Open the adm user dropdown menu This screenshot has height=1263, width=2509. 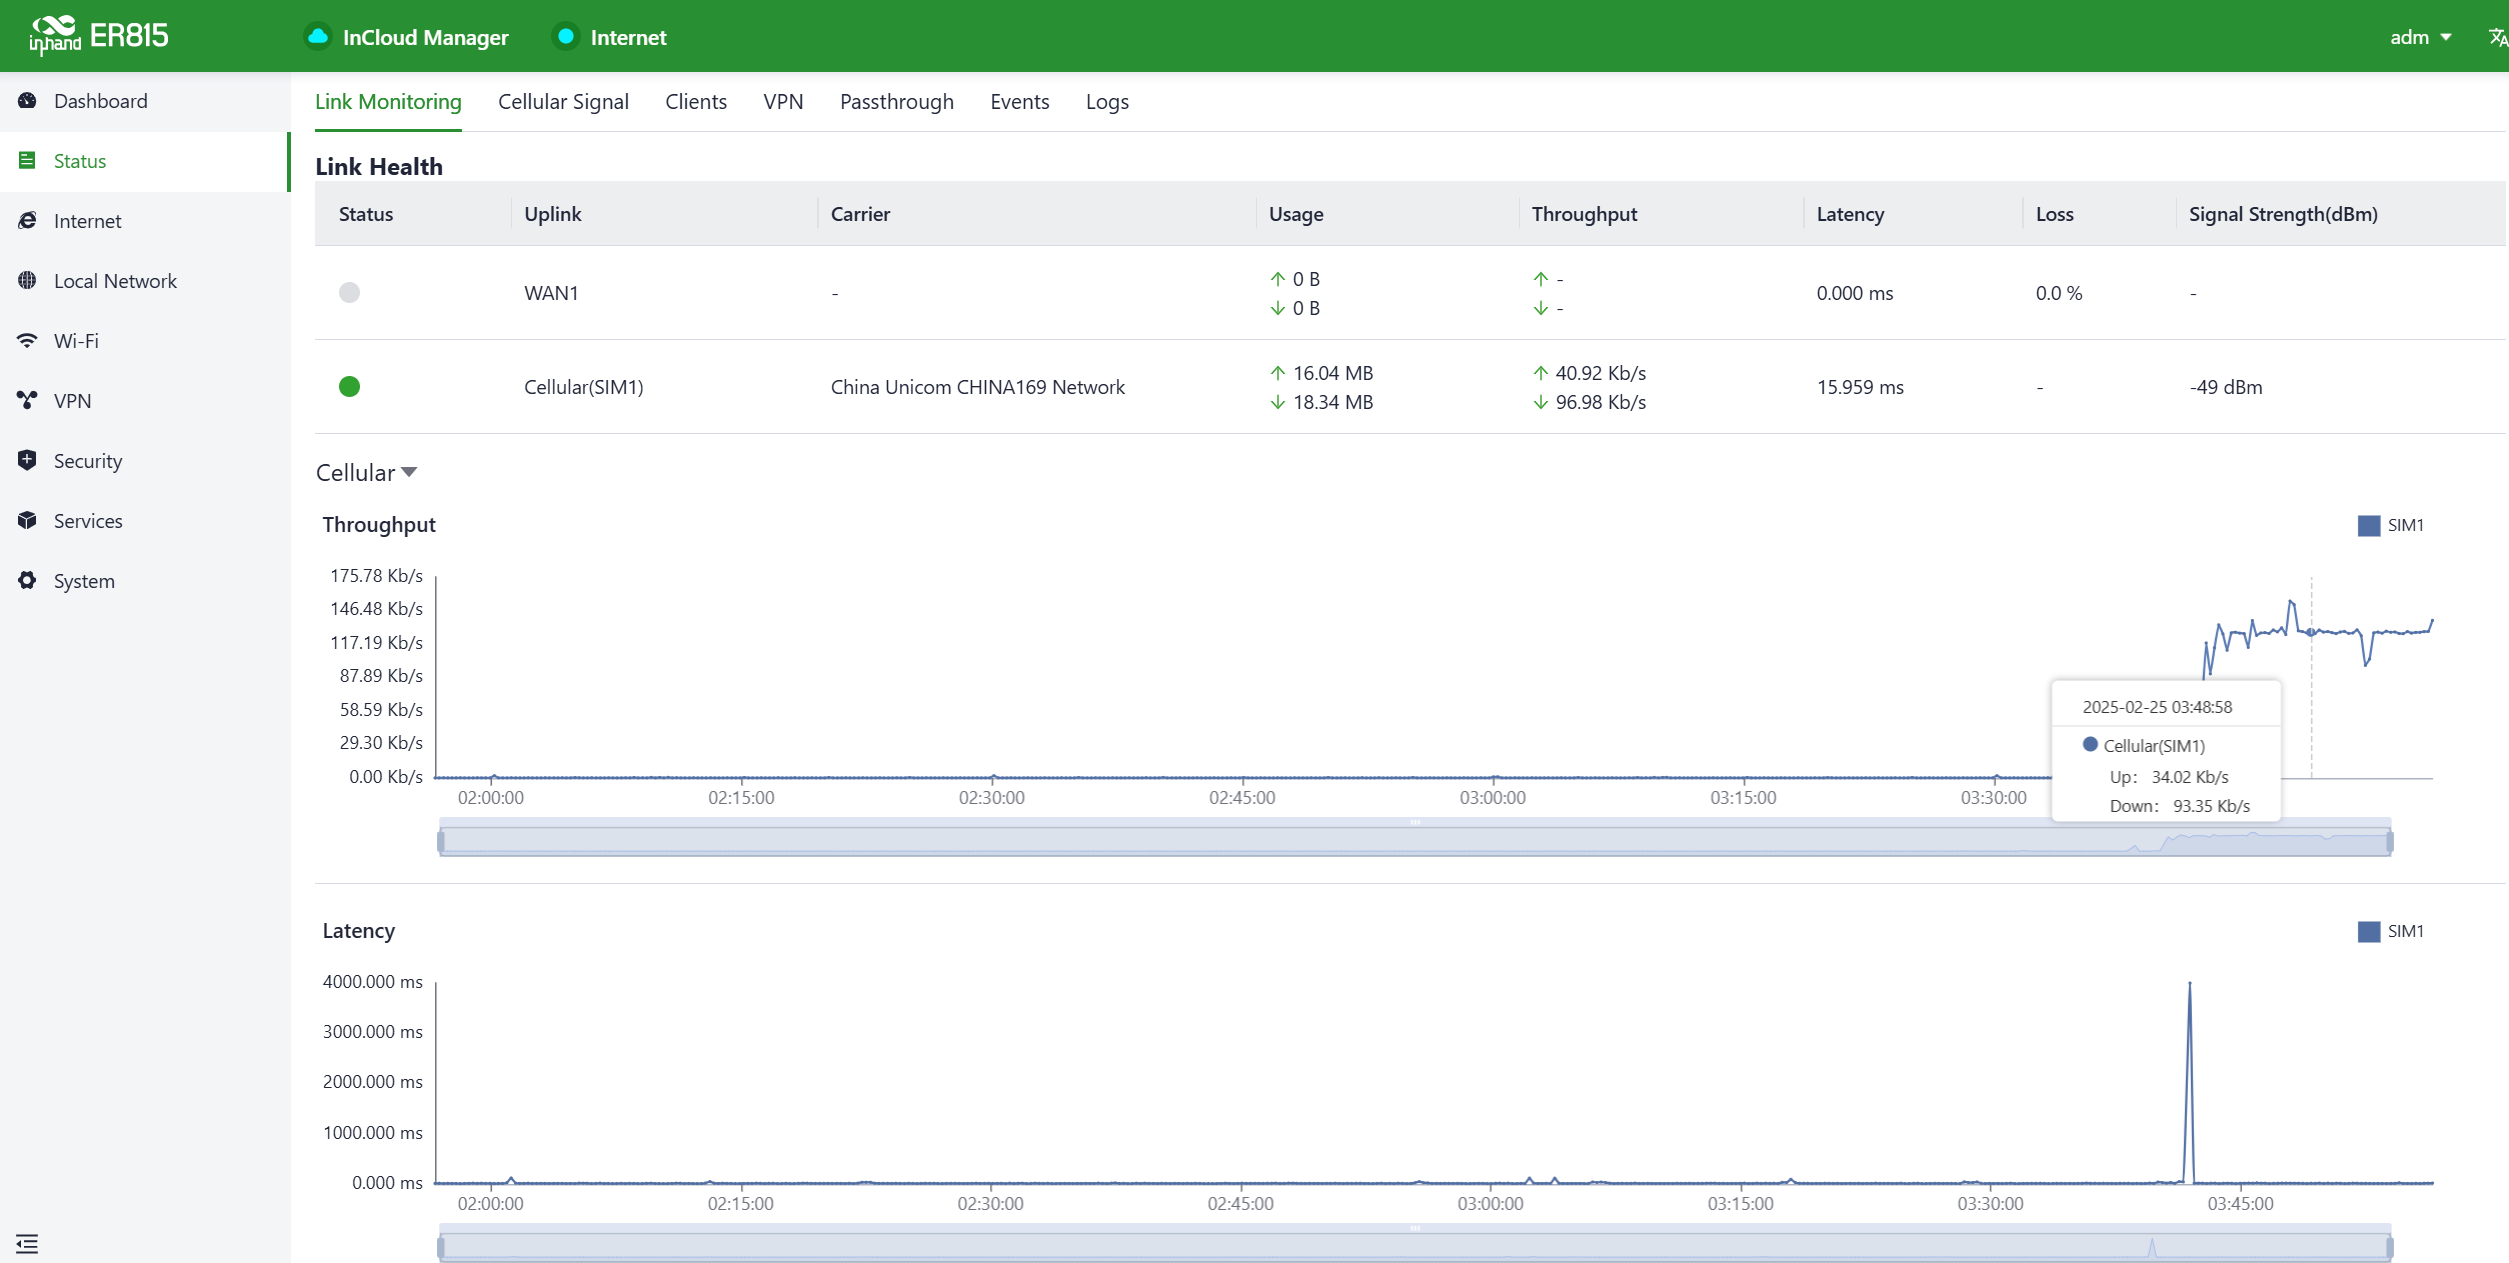click(2420, 37)
